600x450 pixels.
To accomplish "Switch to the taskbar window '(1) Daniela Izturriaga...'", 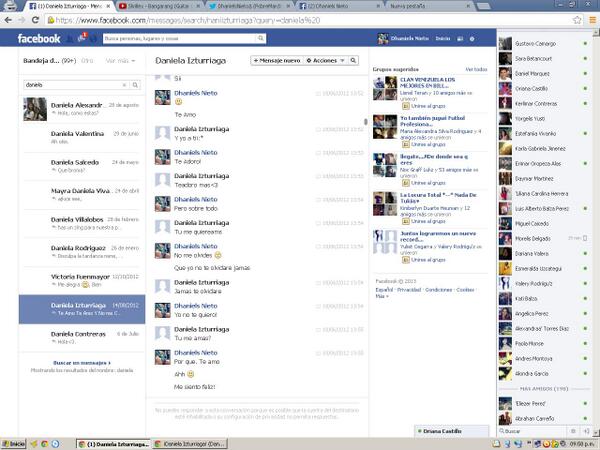I will coord(114,444).
